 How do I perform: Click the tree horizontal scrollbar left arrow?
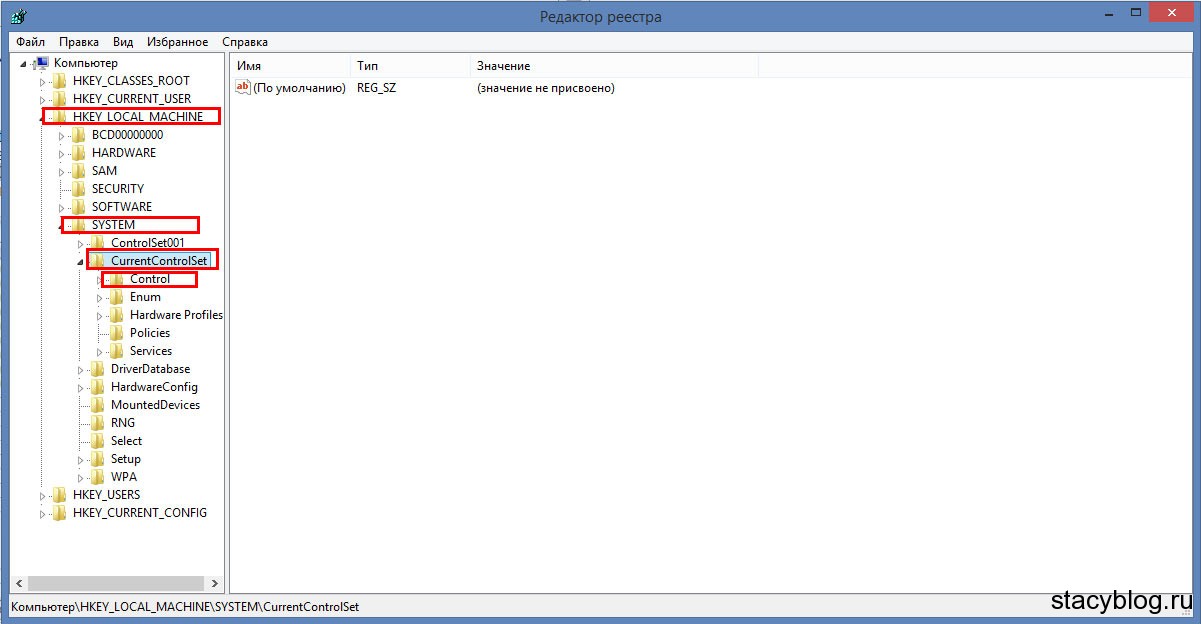(18, 583)
